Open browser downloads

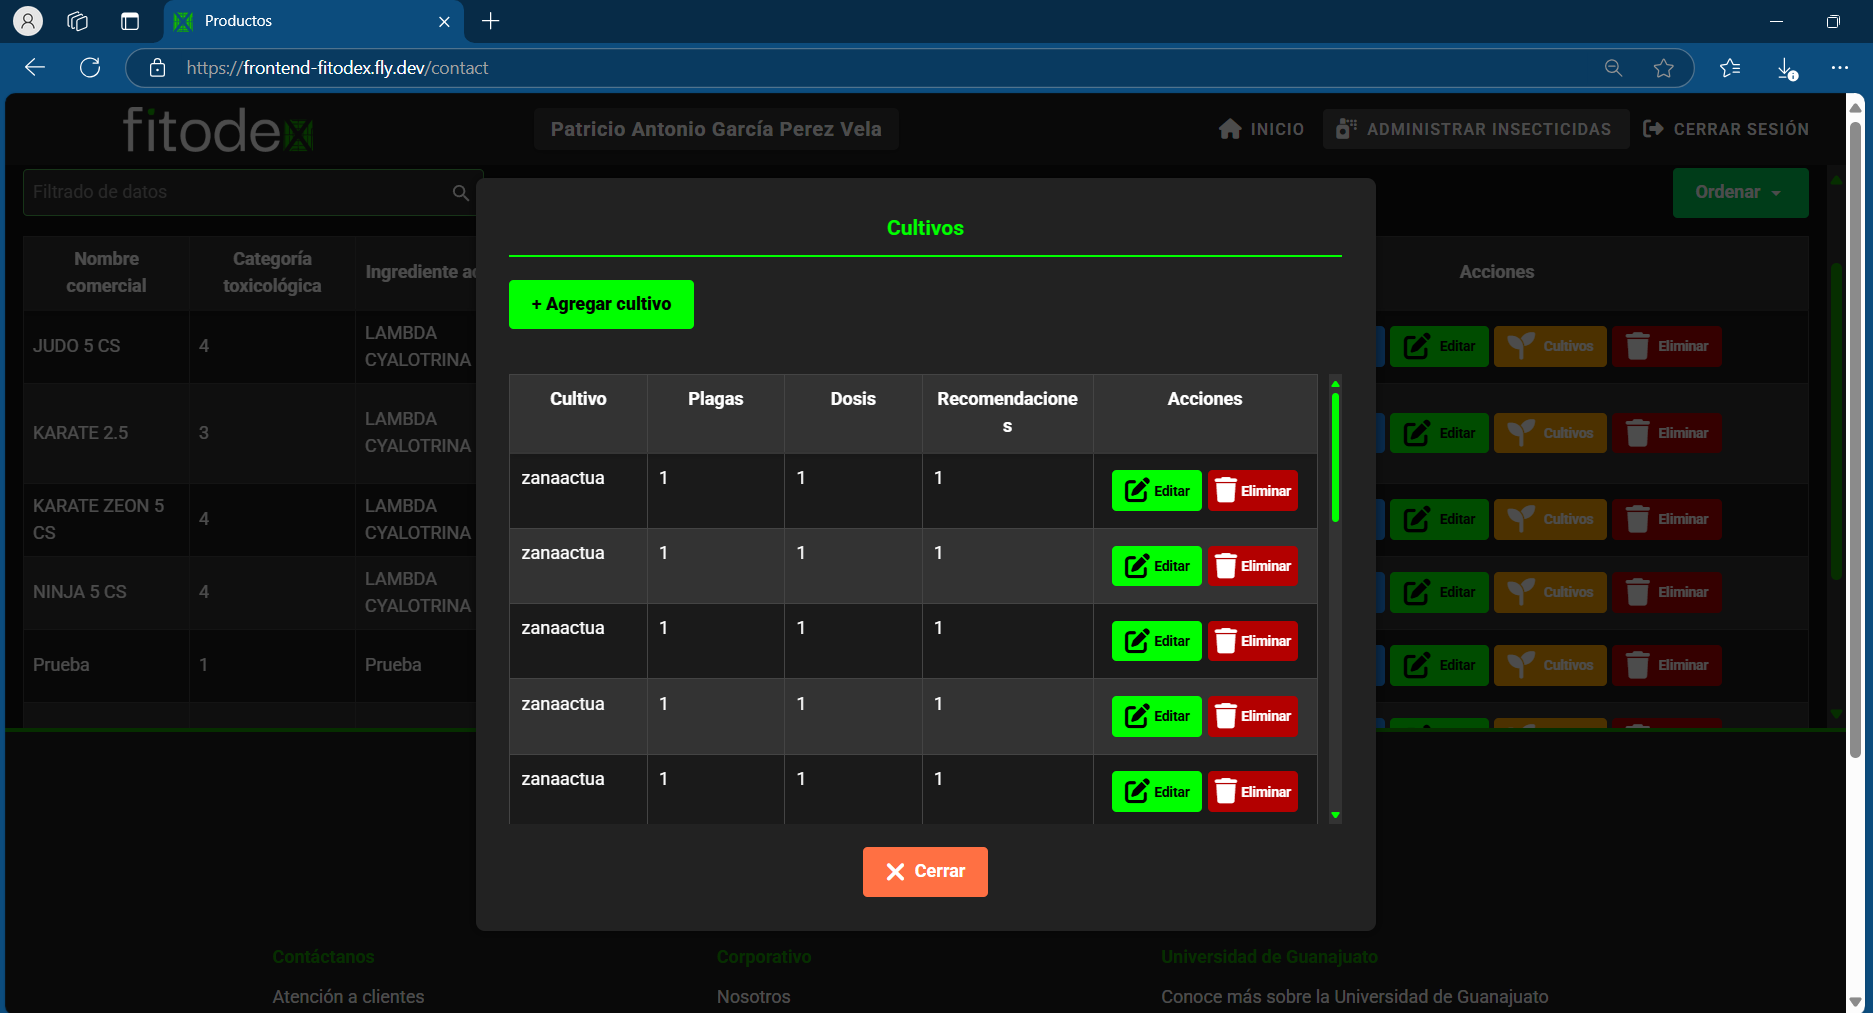[1787, 68]
